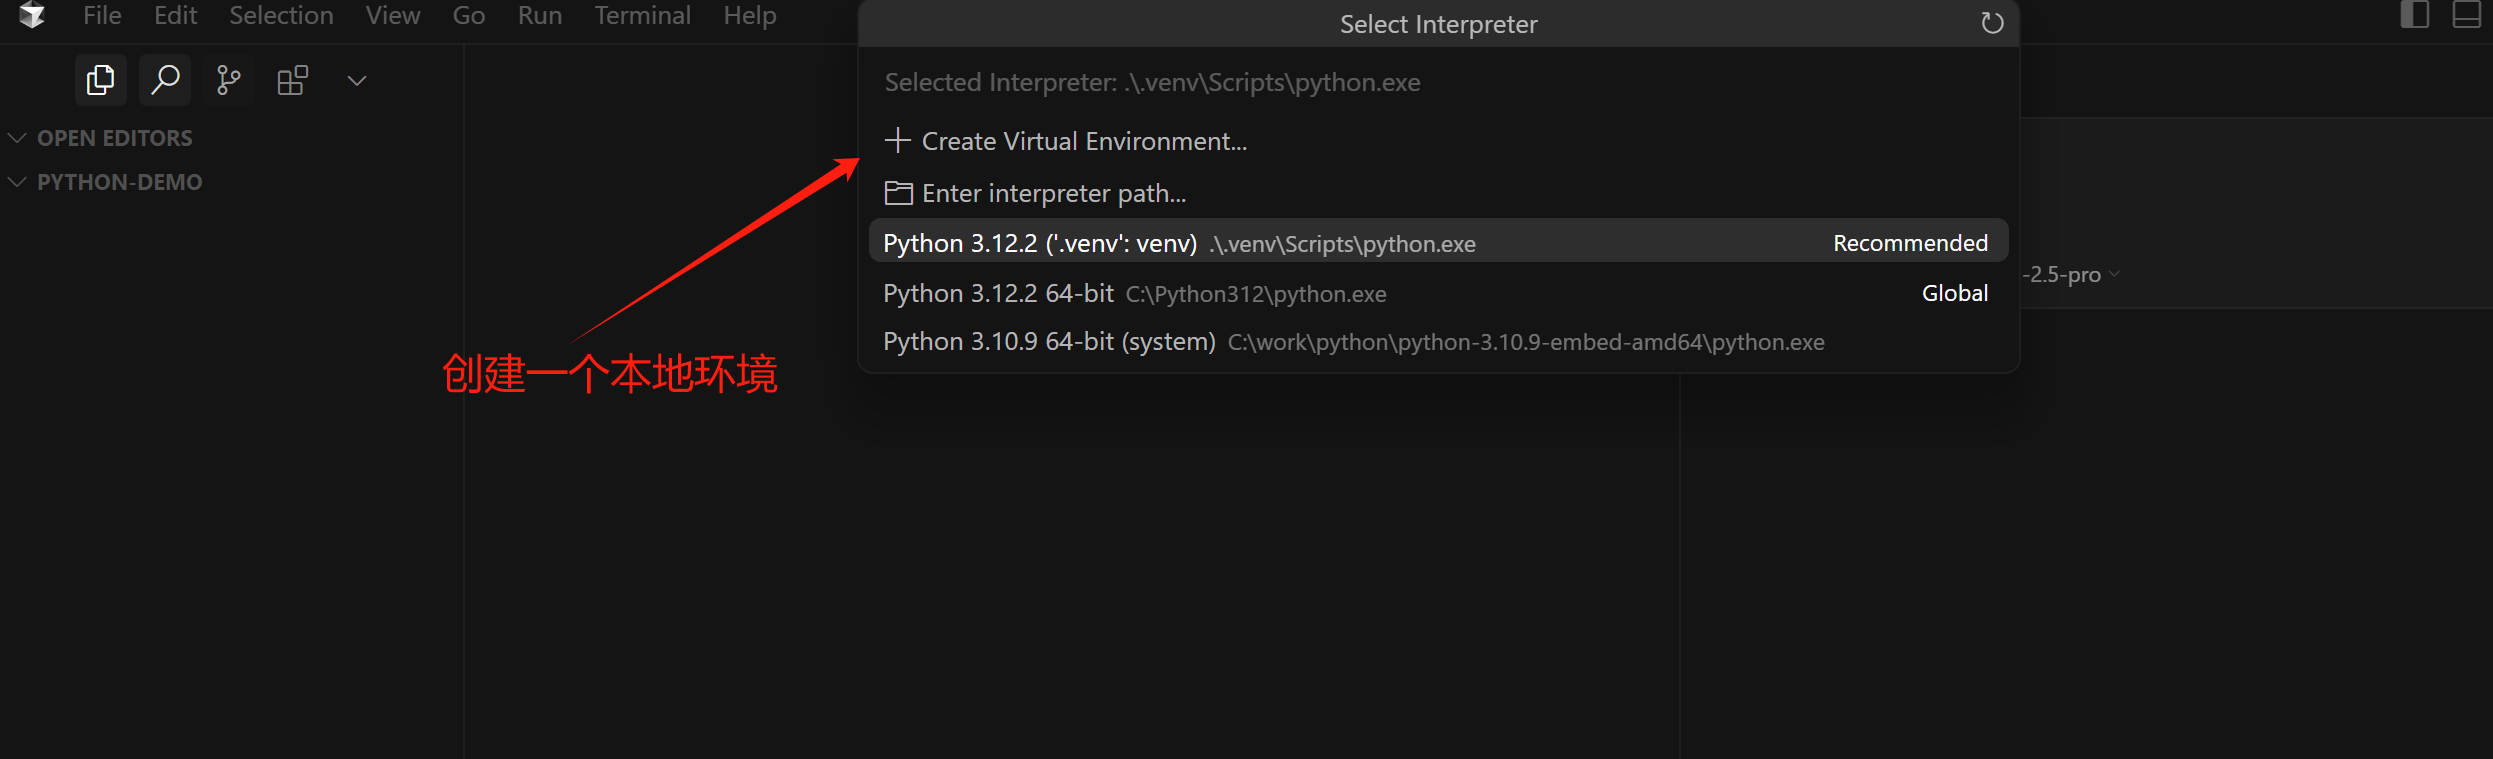Open the Go menu
The height and width of the screenshot is (759, 2493).
click(x=468, y=15)
